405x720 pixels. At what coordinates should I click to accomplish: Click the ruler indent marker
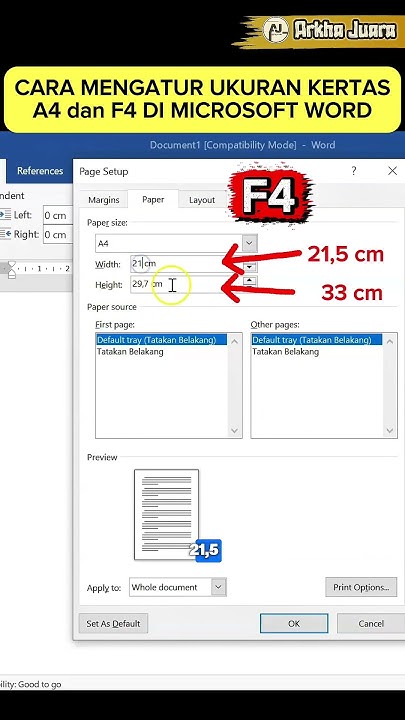point(11,270)
